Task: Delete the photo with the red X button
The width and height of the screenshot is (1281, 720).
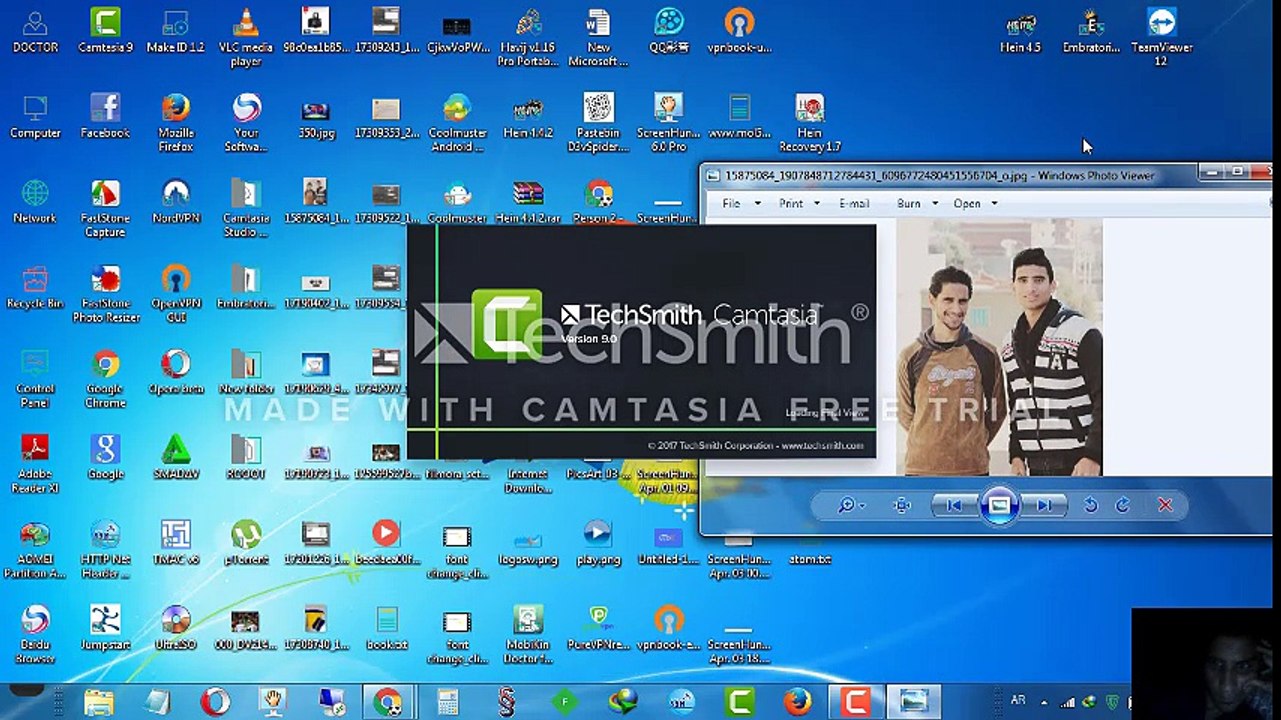Action: click(1165, 505)
